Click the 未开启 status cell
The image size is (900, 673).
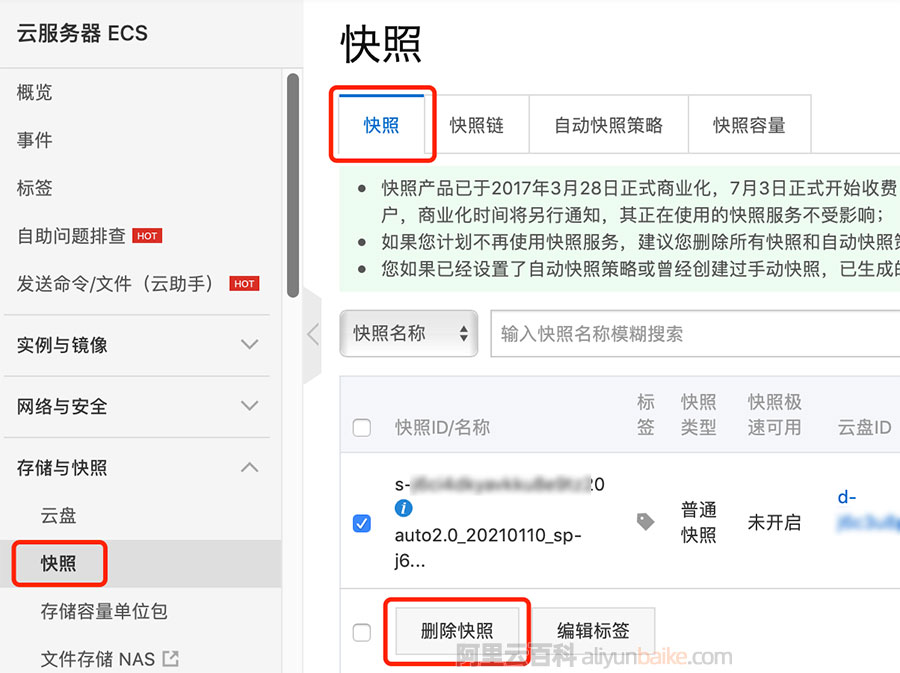(774, 522)
